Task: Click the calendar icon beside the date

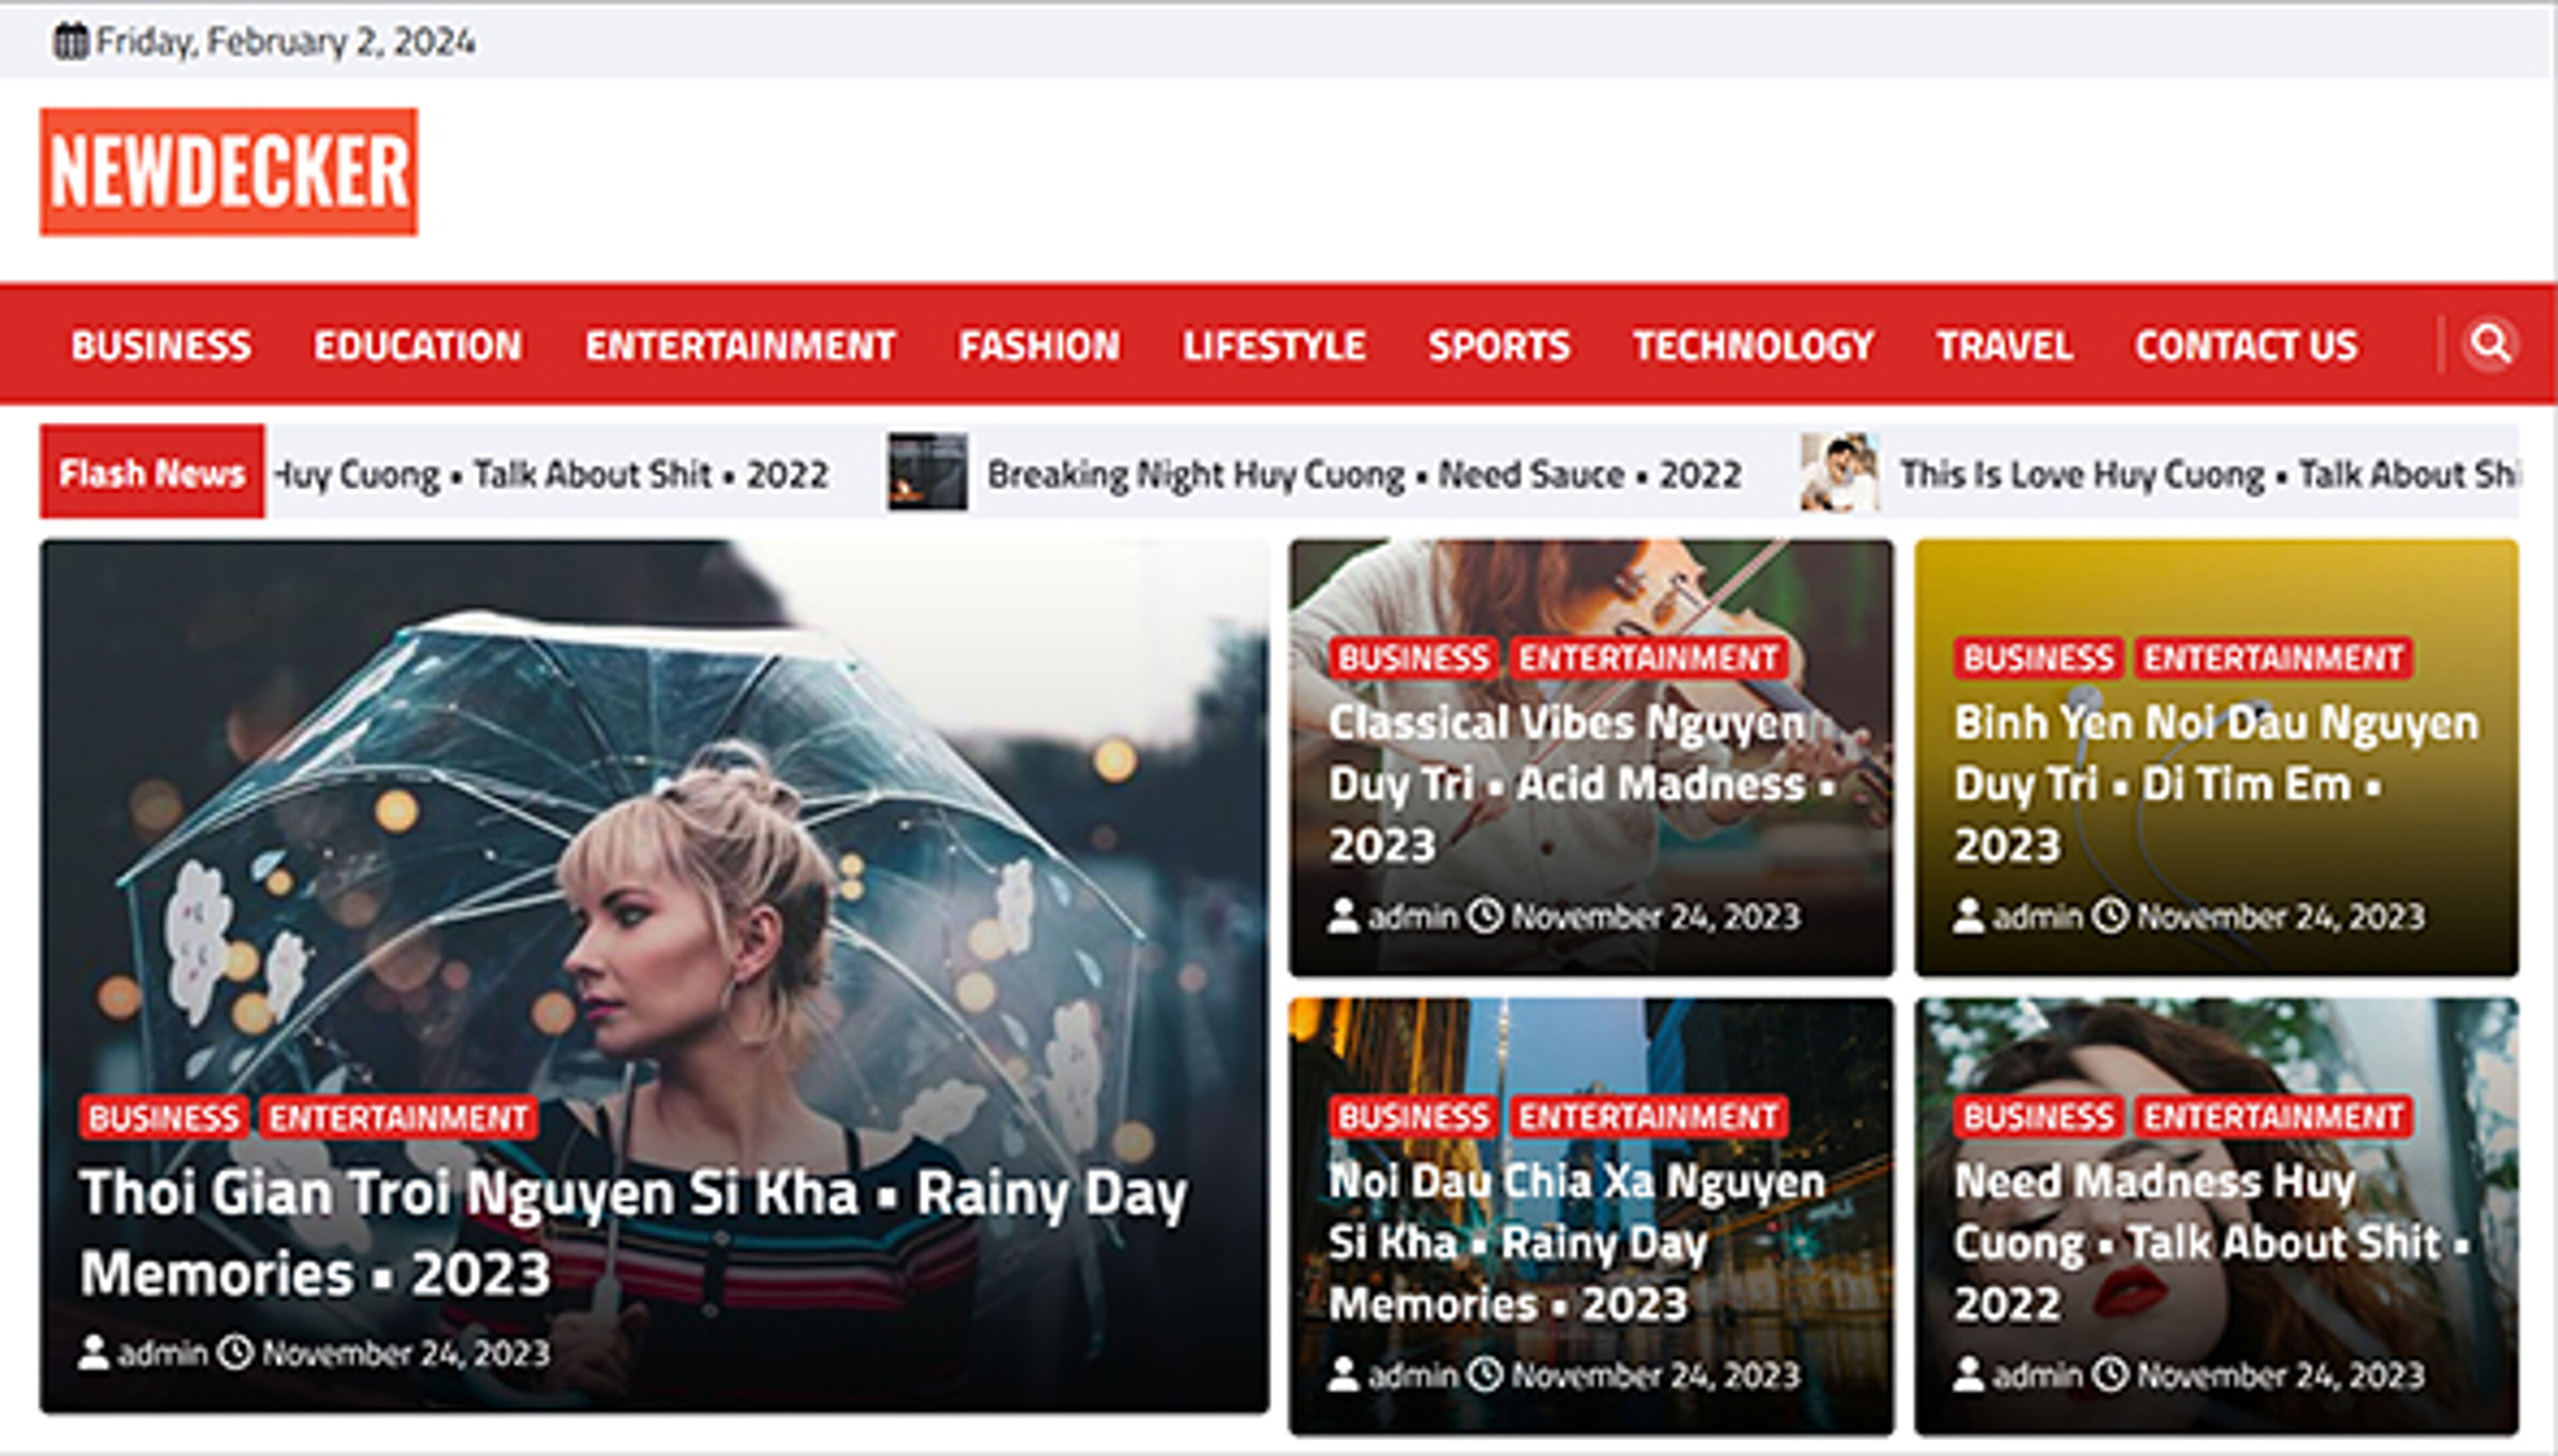Action: point(70,42)
